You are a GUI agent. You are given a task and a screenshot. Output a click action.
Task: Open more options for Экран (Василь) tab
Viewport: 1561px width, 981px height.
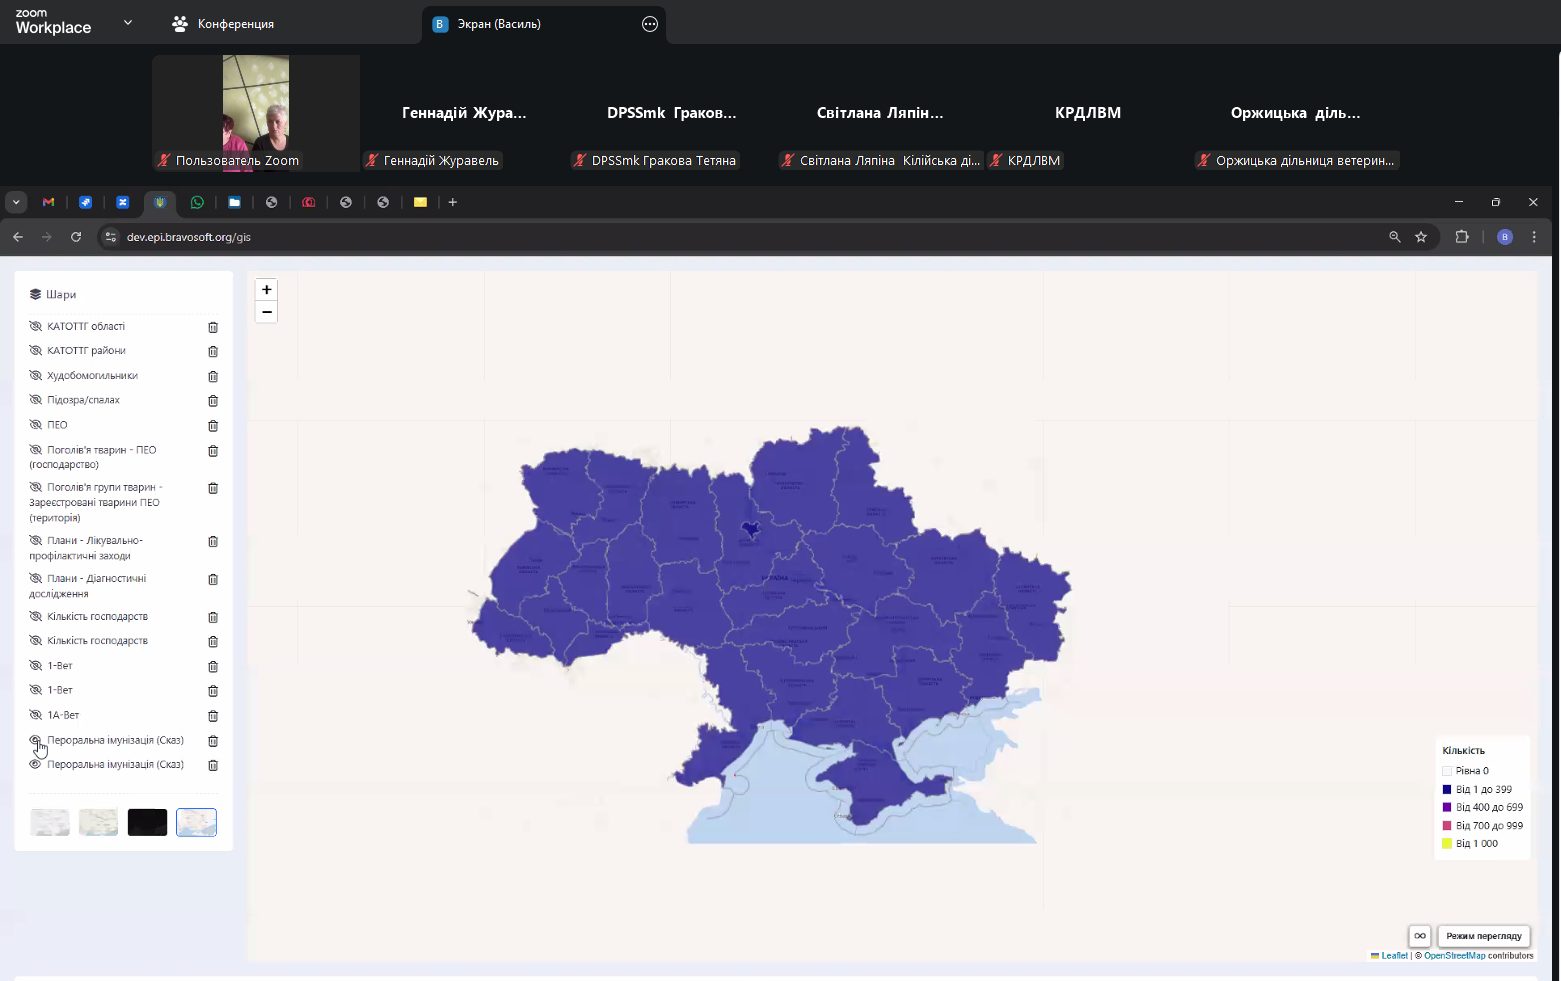click(650, 24)
